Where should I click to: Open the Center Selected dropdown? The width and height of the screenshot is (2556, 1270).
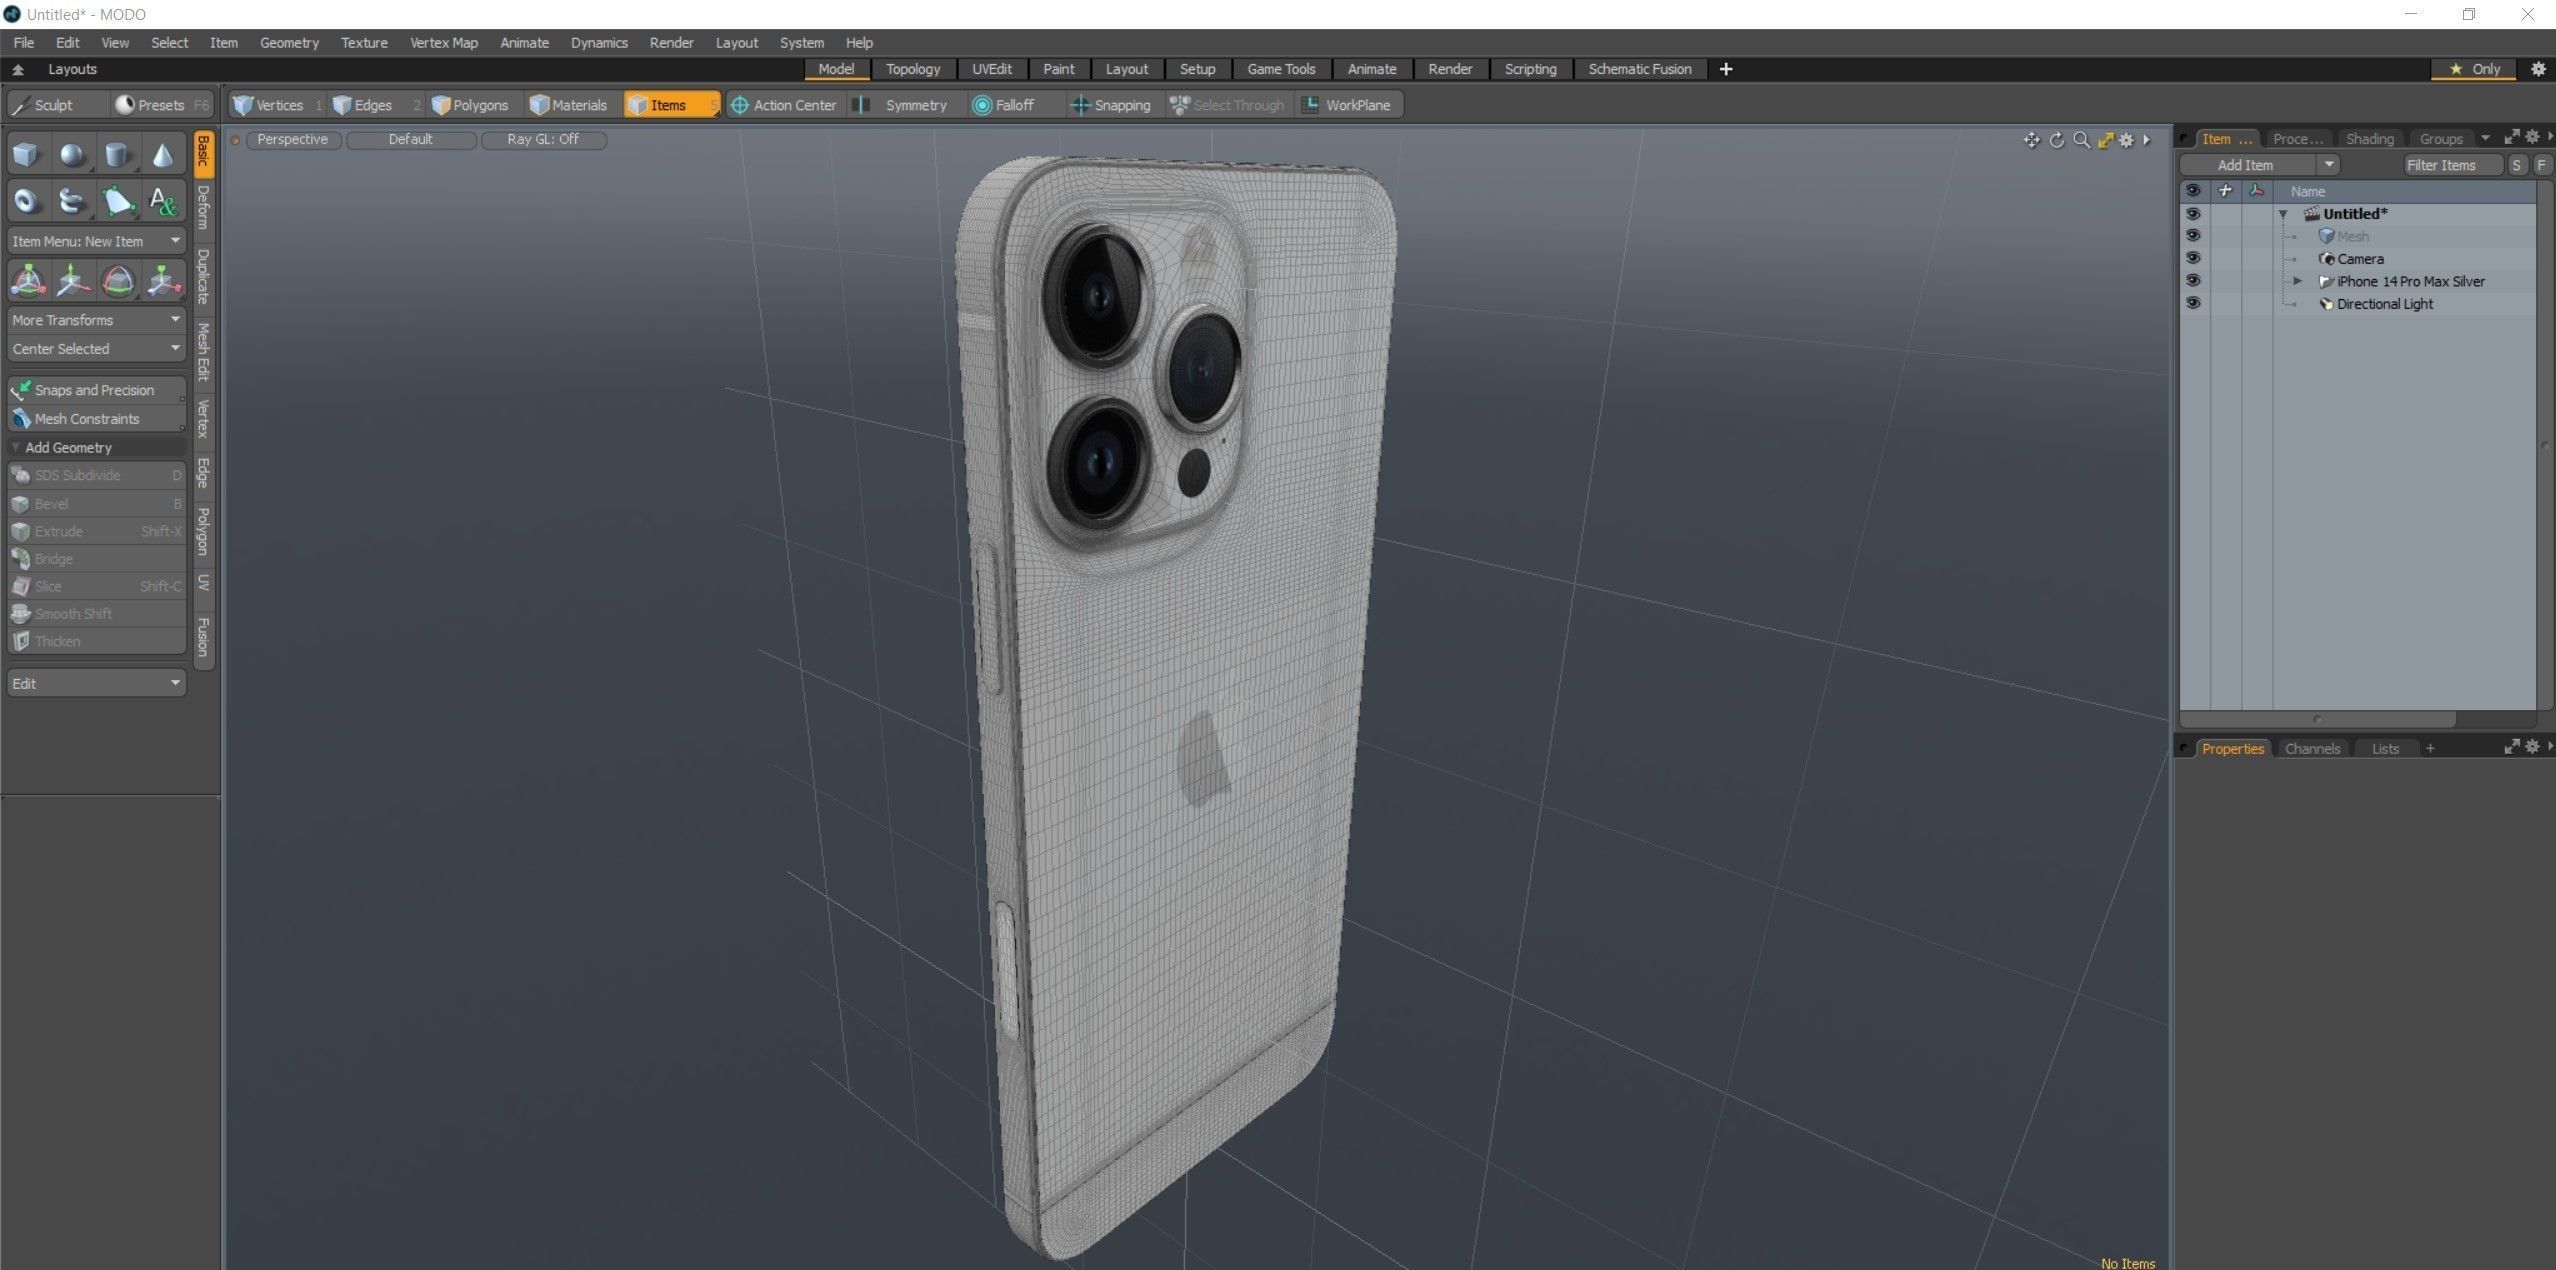pos(96,349)
